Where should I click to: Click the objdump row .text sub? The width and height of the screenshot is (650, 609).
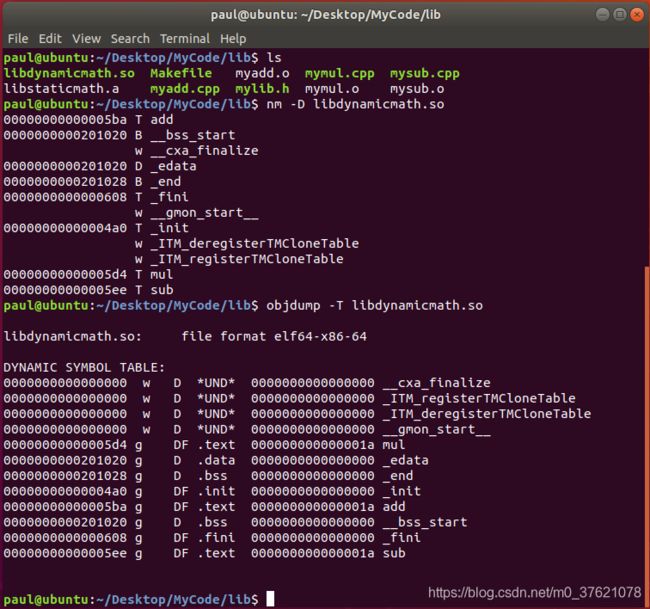pos(204,553)
